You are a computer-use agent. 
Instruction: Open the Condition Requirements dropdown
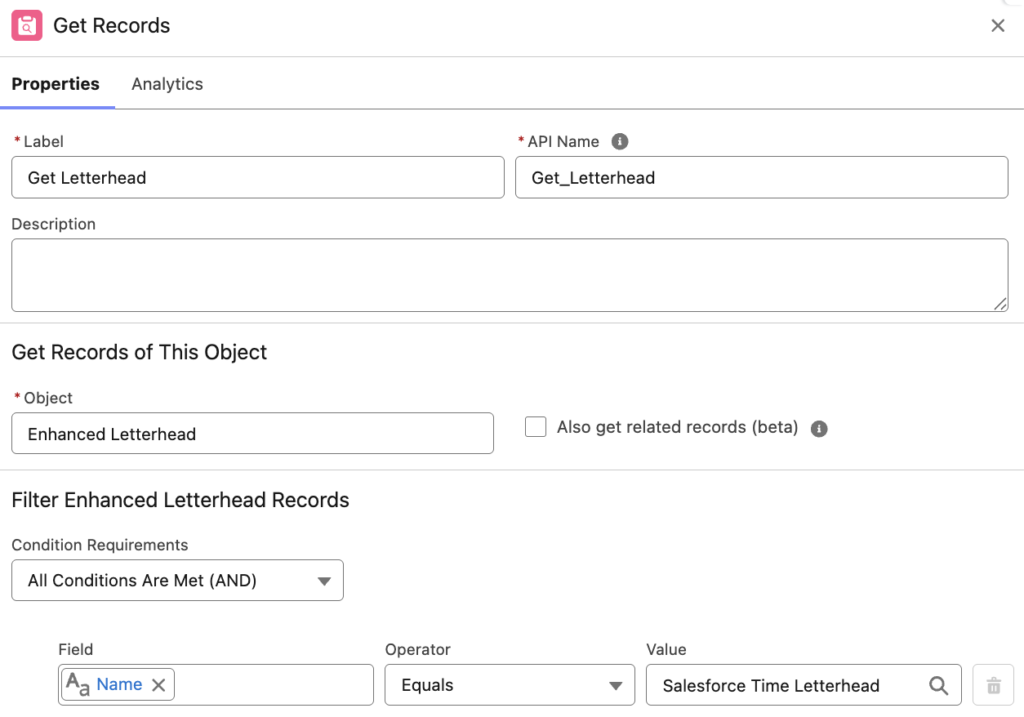[177, 580]
